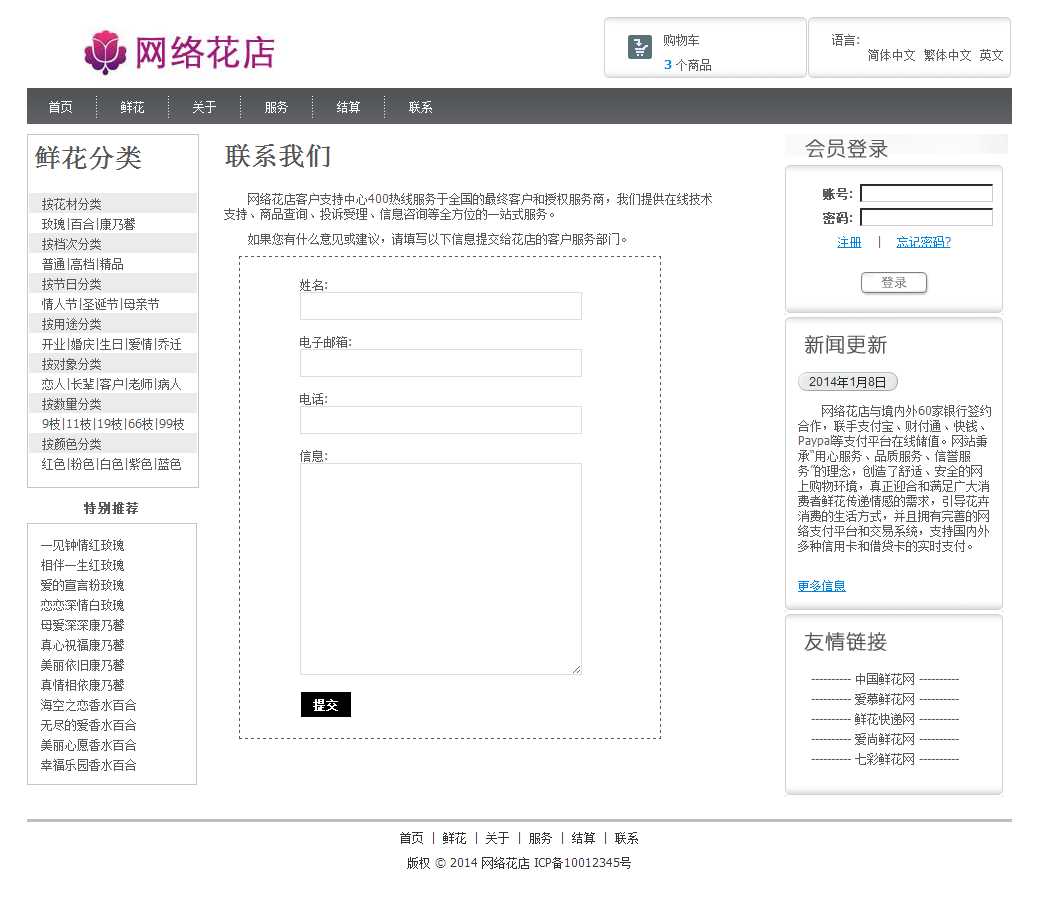
Task: Switch language to 繁体中文
Action: [x=947, y=56]
